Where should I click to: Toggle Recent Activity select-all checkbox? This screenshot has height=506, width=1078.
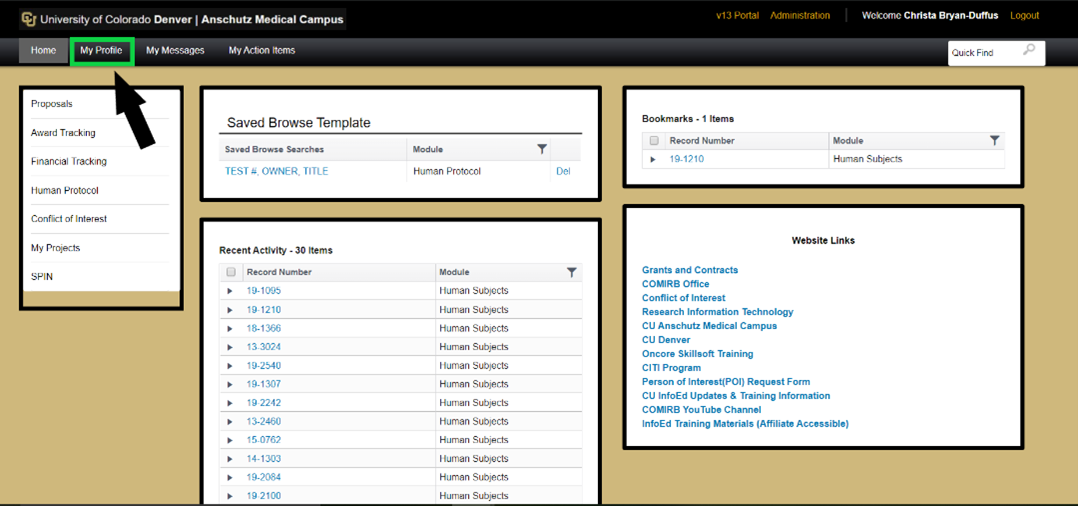[x=231, y=272]
